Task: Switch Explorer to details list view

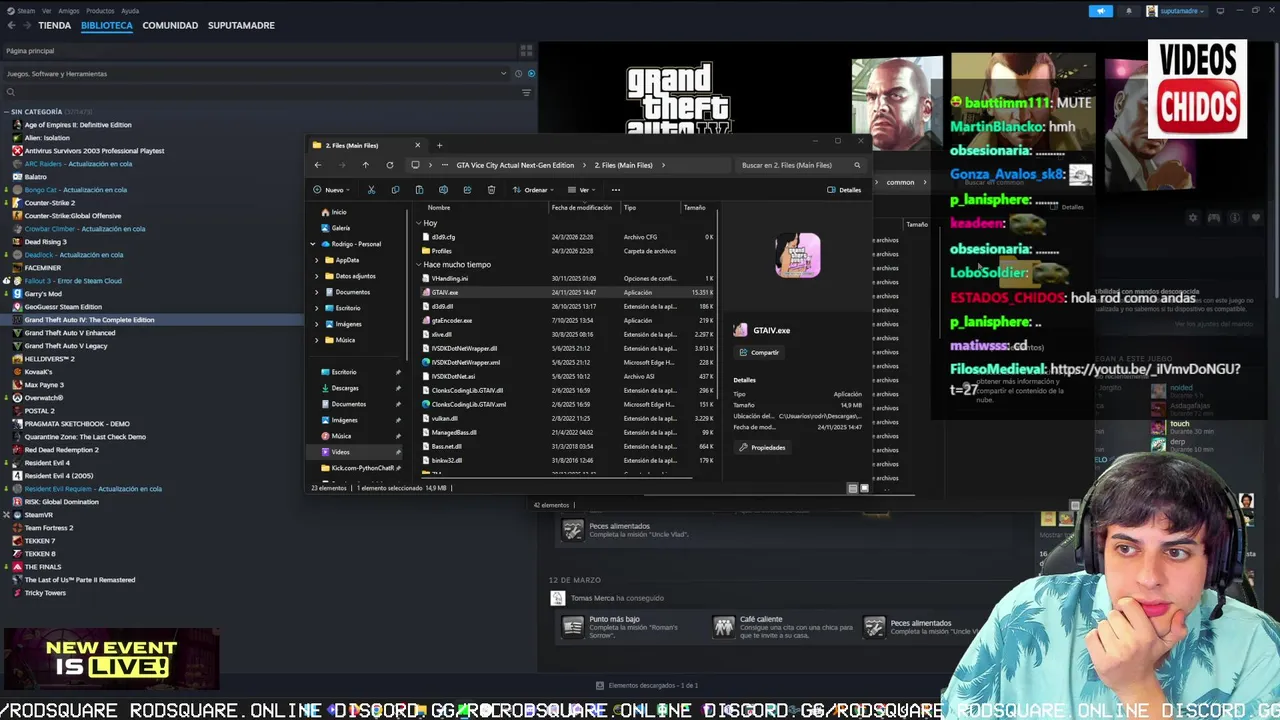Action: [852, 488]
